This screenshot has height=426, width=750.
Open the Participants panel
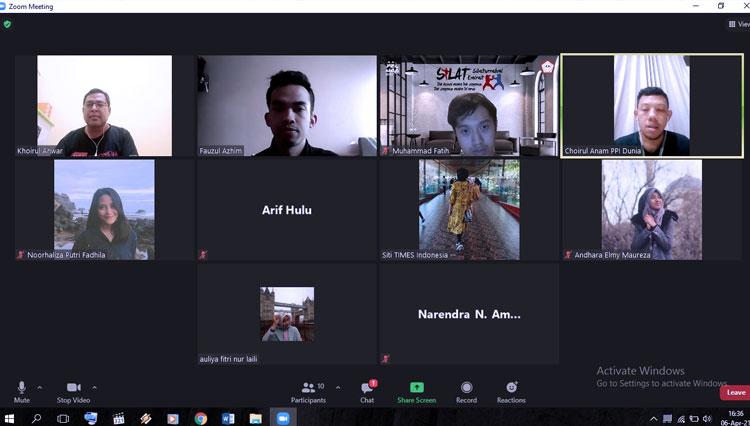(x=309, y=392)
